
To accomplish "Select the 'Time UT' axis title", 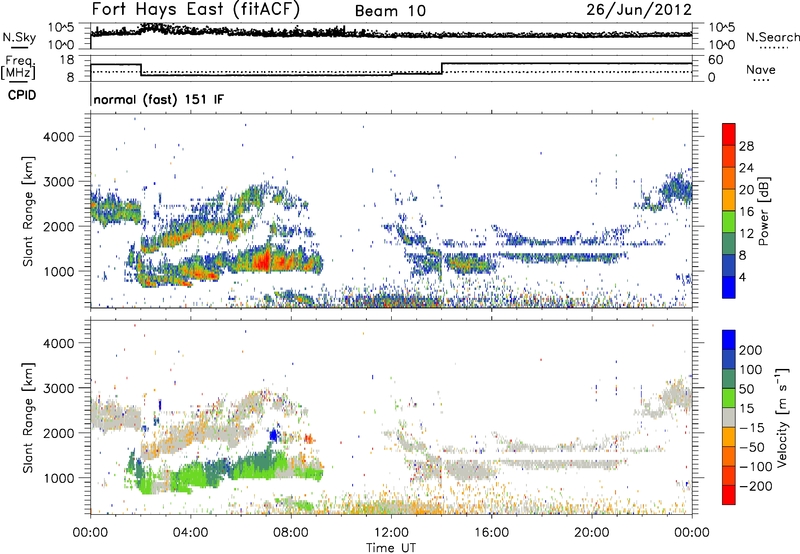I will tap(391, 548).
